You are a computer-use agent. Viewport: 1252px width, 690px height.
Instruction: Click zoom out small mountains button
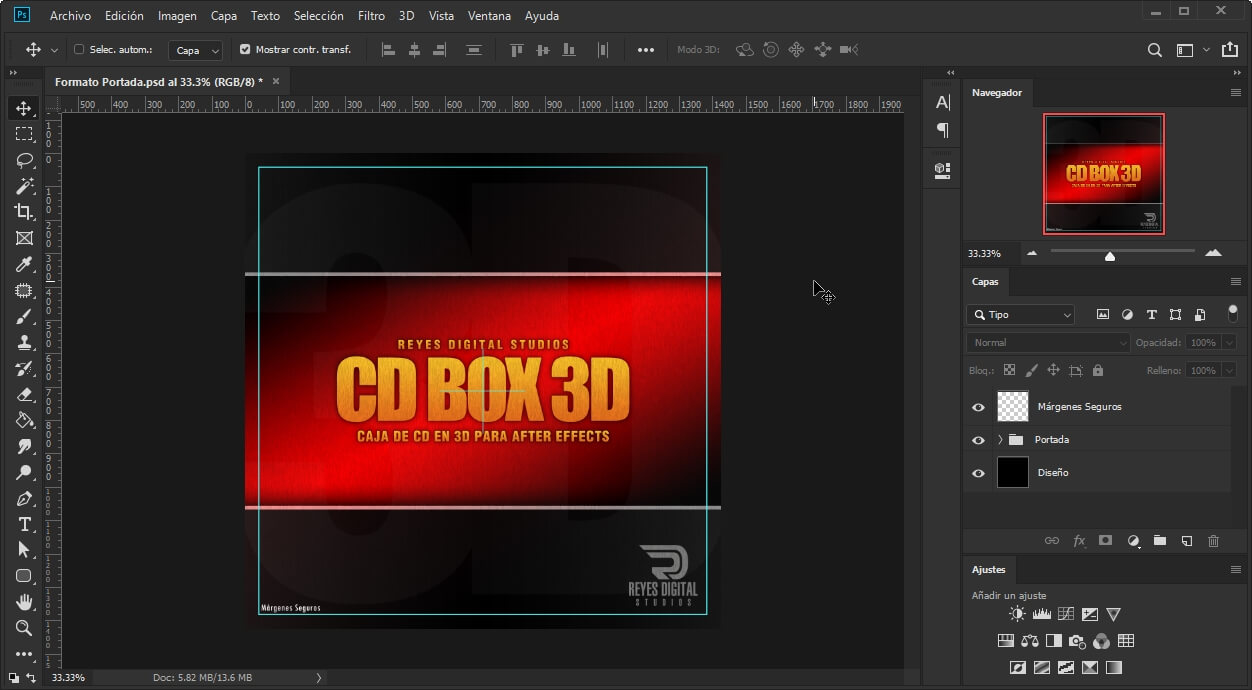pyautogui.click(x=1032, y=253)
